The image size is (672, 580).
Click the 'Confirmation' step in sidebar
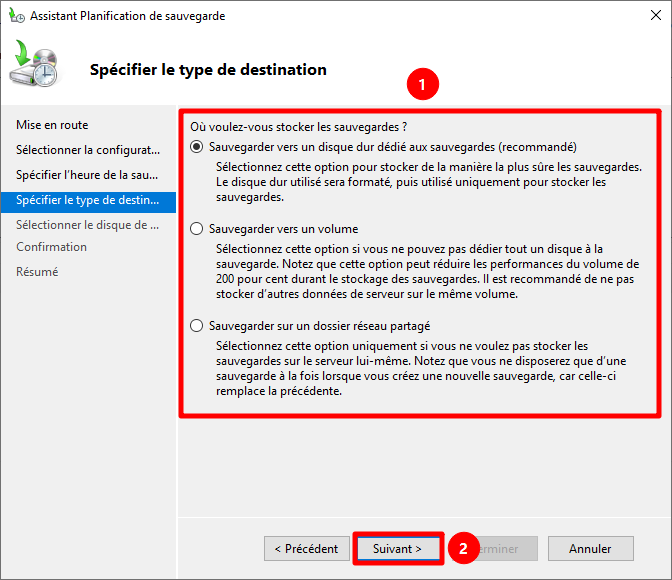tap(52, 247)
